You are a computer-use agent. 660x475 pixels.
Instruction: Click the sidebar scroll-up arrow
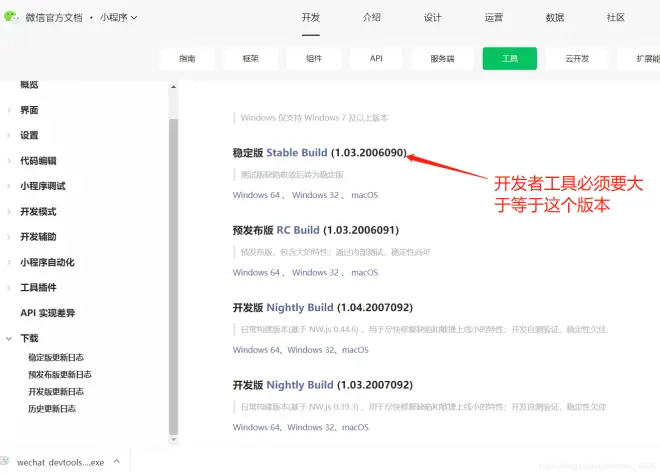(x=173, y=87)
